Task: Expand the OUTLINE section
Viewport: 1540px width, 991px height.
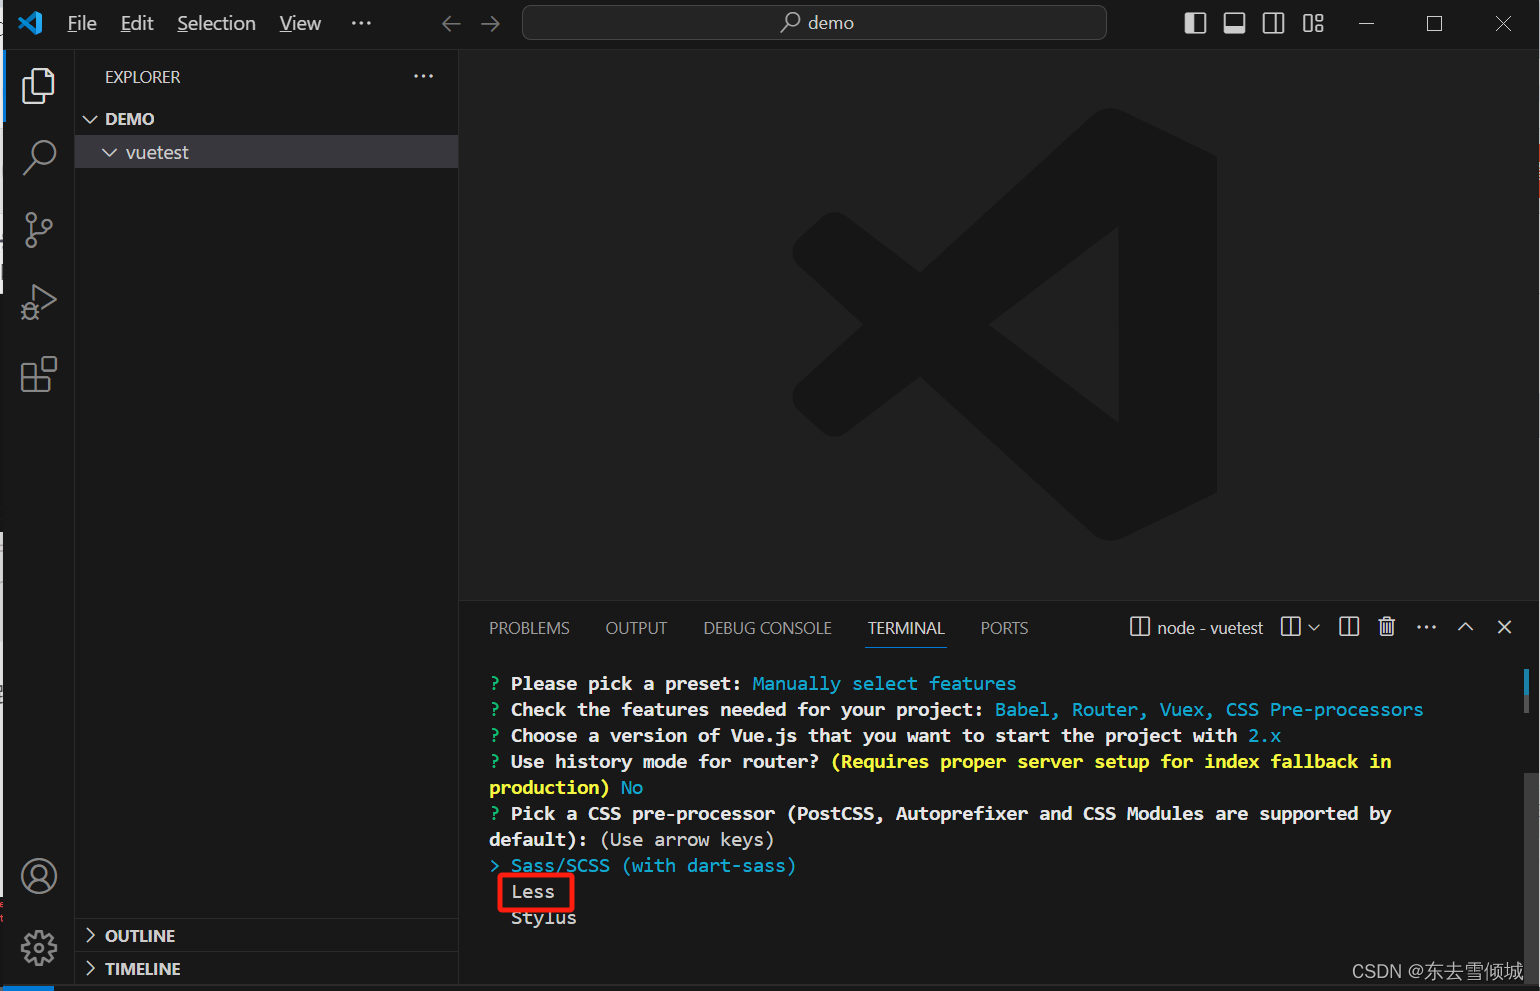Action: 140,936
